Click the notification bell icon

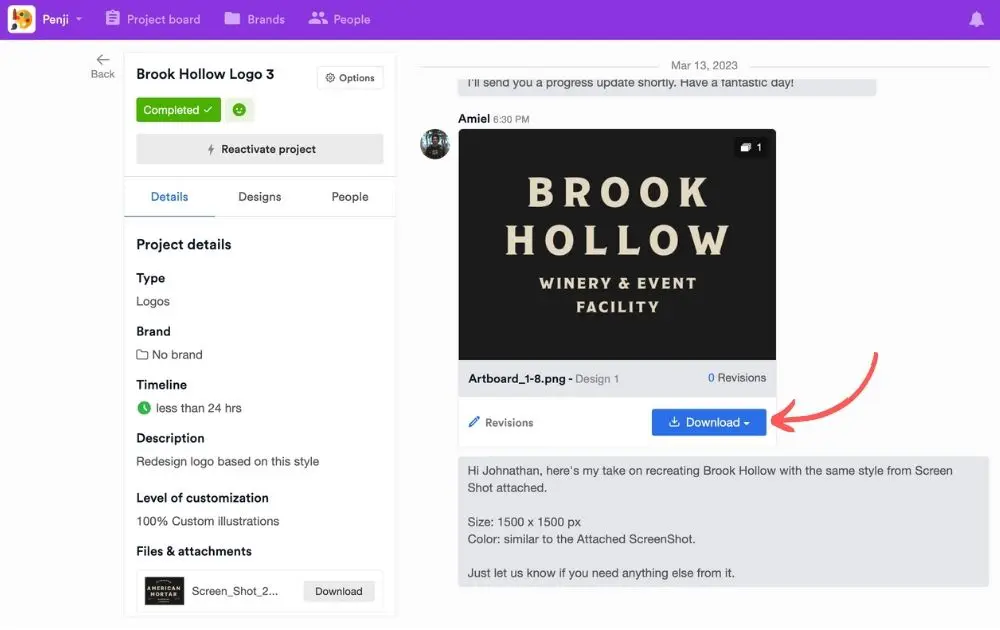coord(976,19)
